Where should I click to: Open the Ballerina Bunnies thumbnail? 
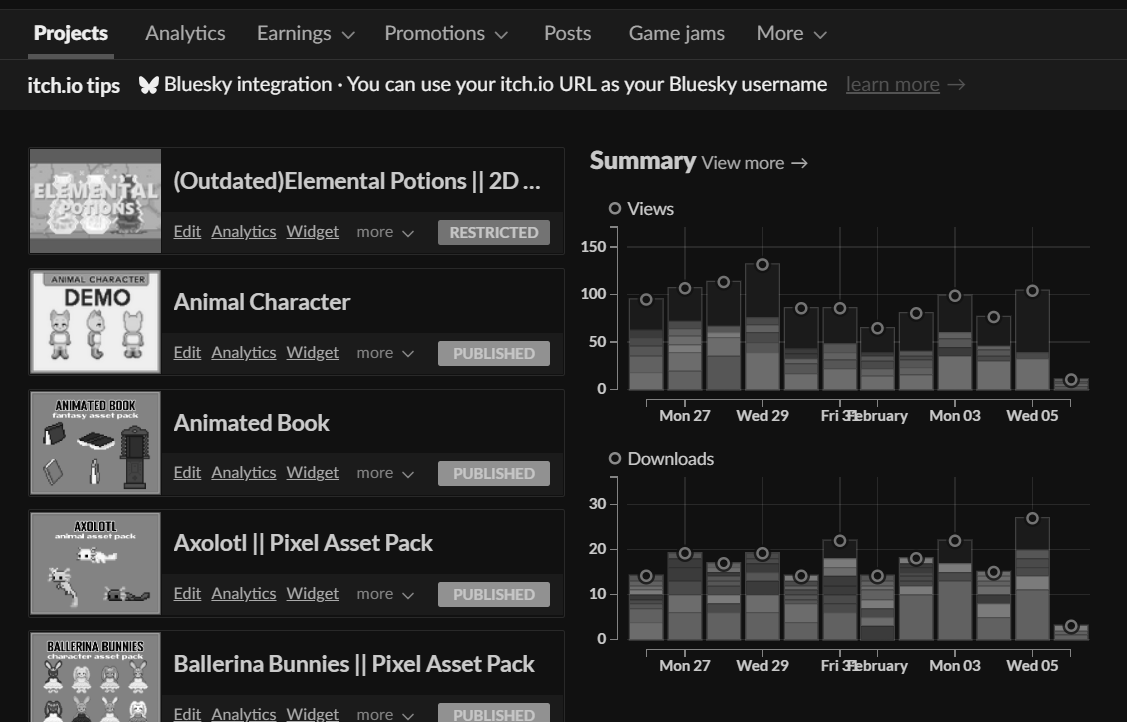point(96,677)
